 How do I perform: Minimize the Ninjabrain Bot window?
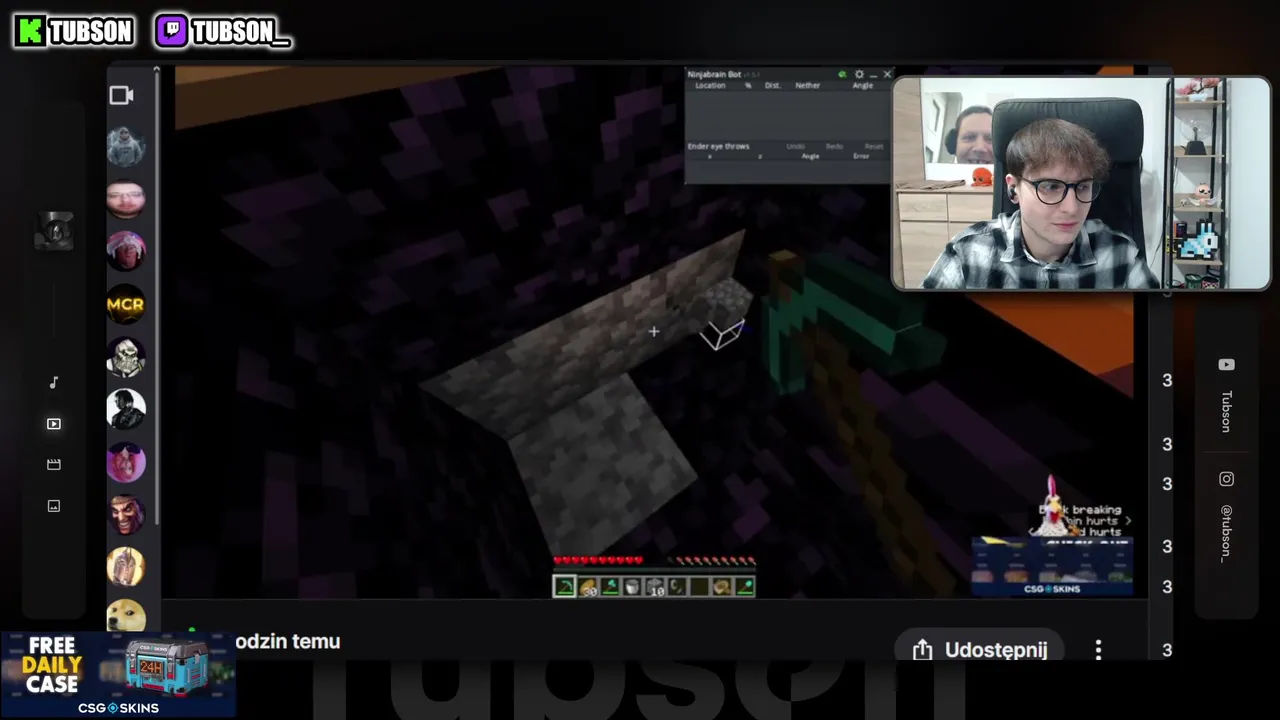[873, 74]
